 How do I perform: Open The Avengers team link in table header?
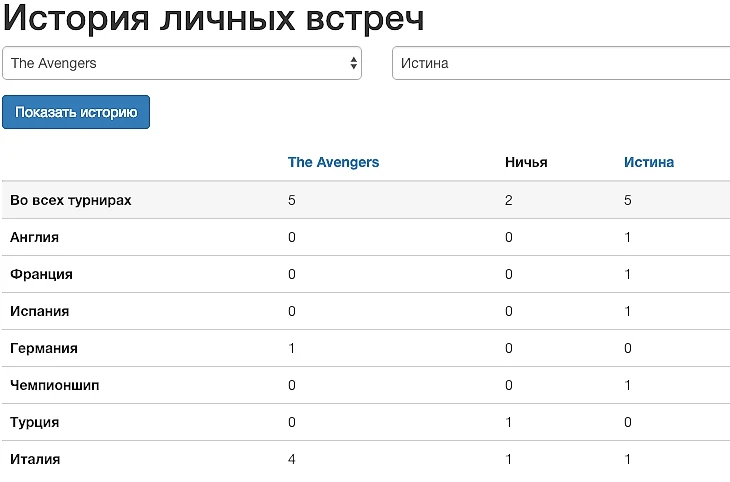pyautogui.click(x=333, y=162)
